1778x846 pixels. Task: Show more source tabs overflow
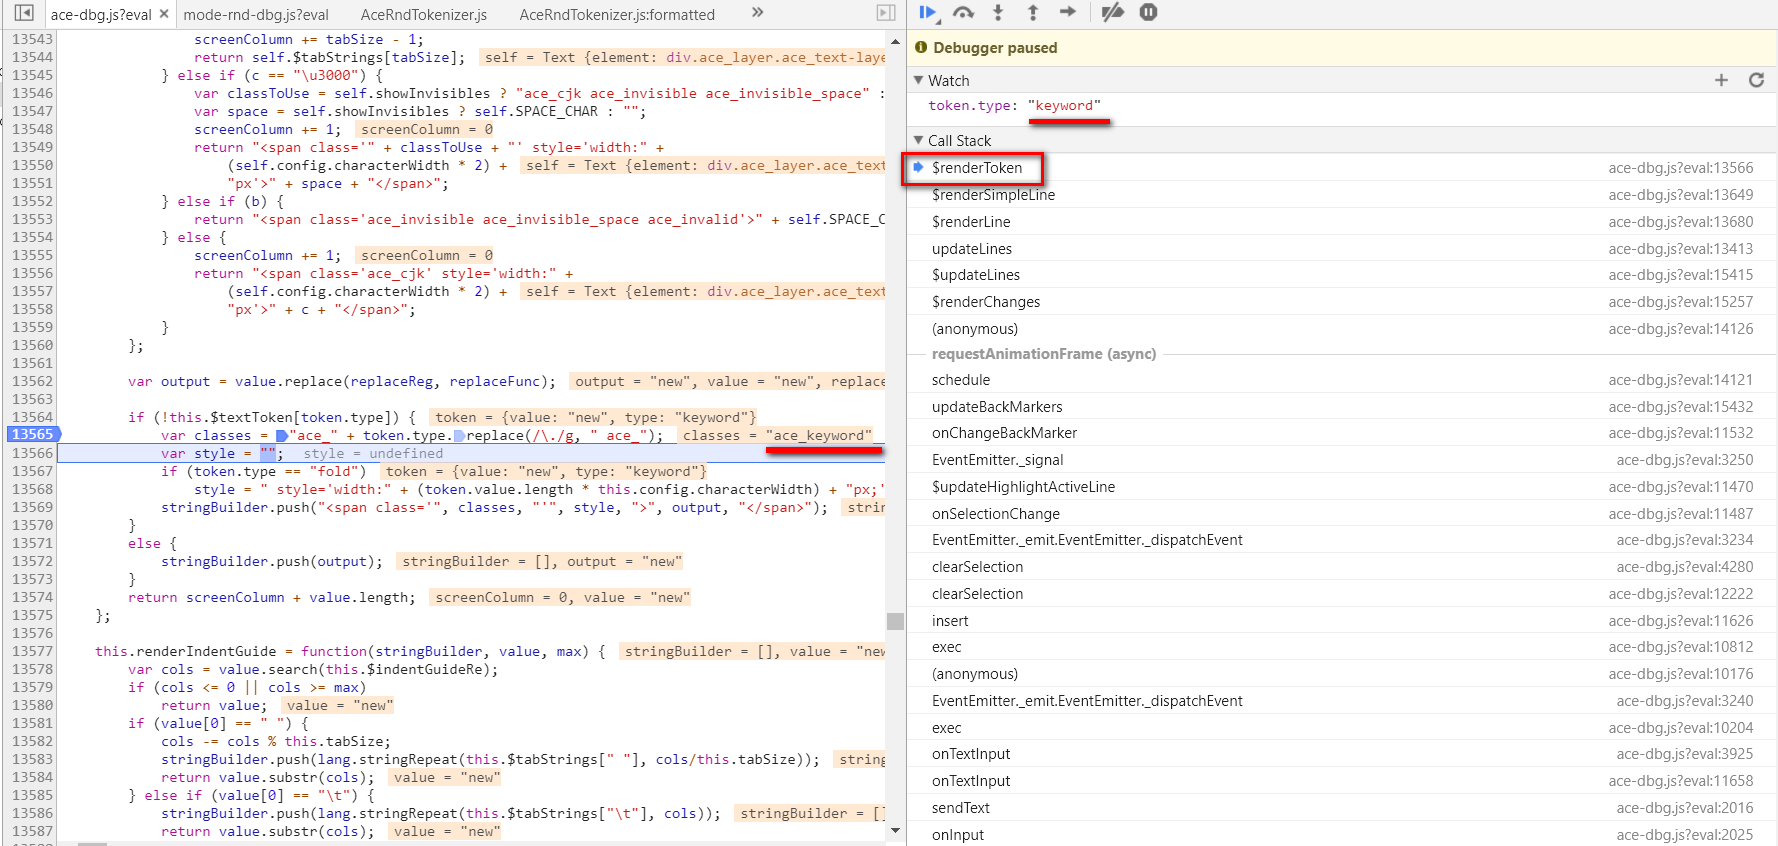pos(757,13)
